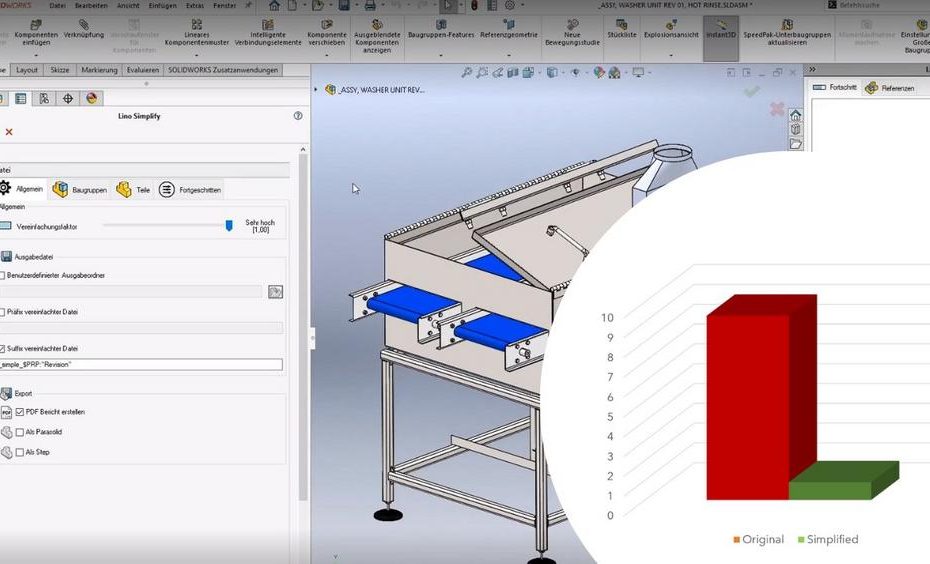Click the Vereinfachungsfaktor slider handle

click(229, 226)
